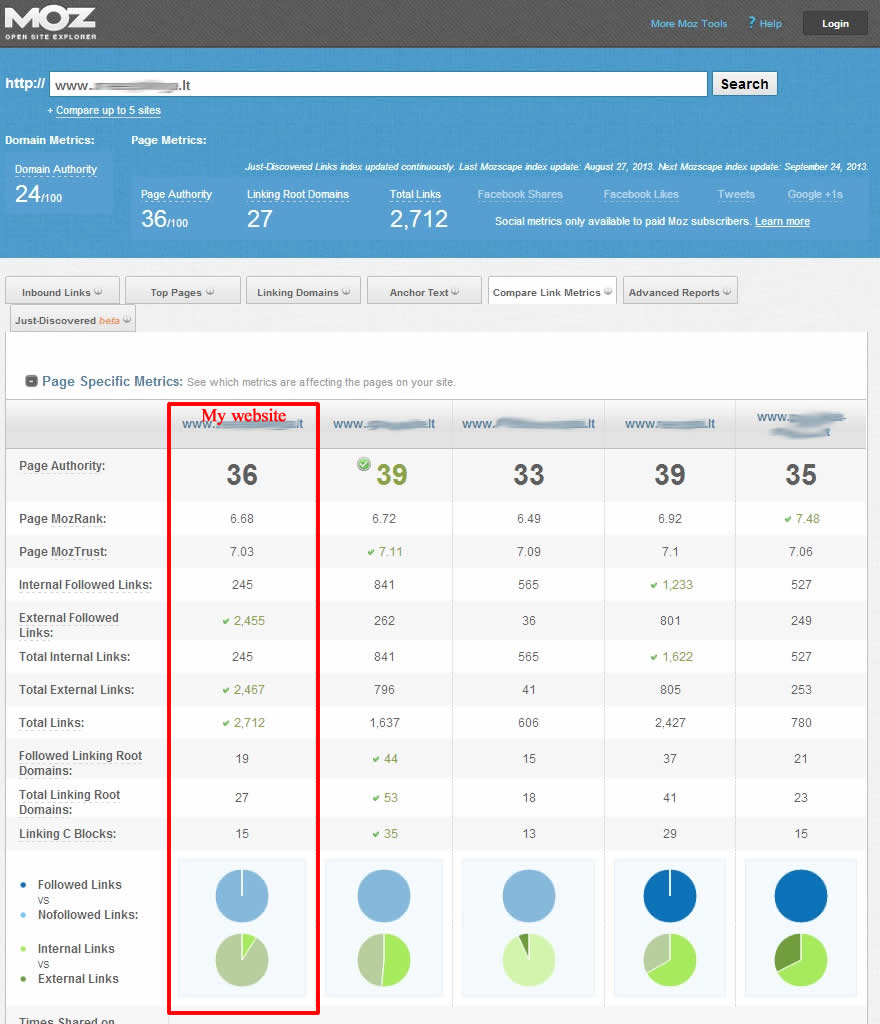Click the Page MozRank row label
The height and width of the screenshot is (1024, 880).
(62, 519)
